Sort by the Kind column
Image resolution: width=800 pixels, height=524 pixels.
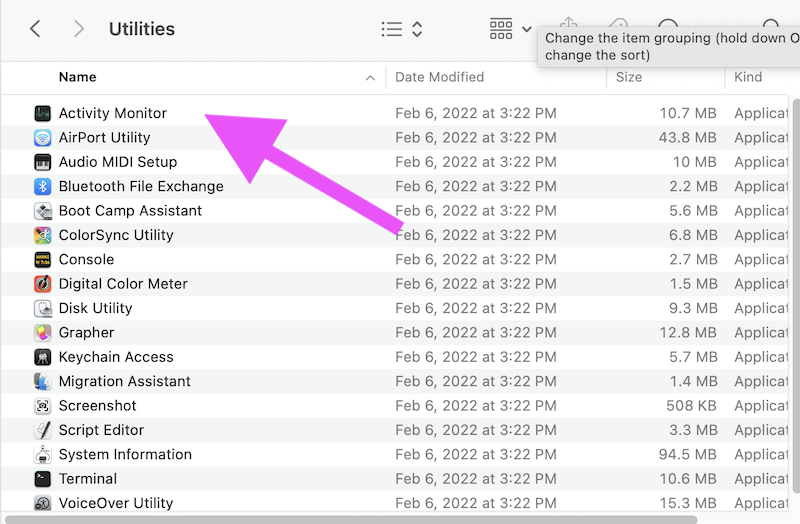[748, 77]
